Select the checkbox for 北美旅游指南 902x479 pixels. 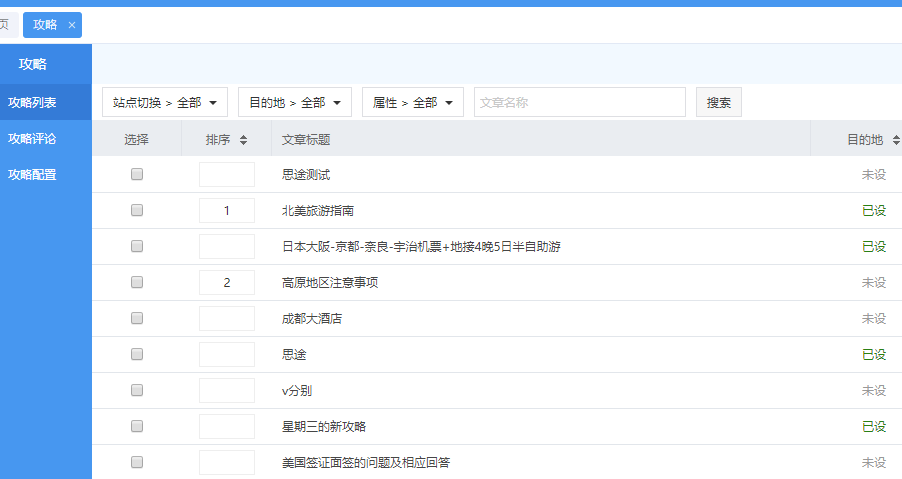pyautogui.click(x=137, y=210)
